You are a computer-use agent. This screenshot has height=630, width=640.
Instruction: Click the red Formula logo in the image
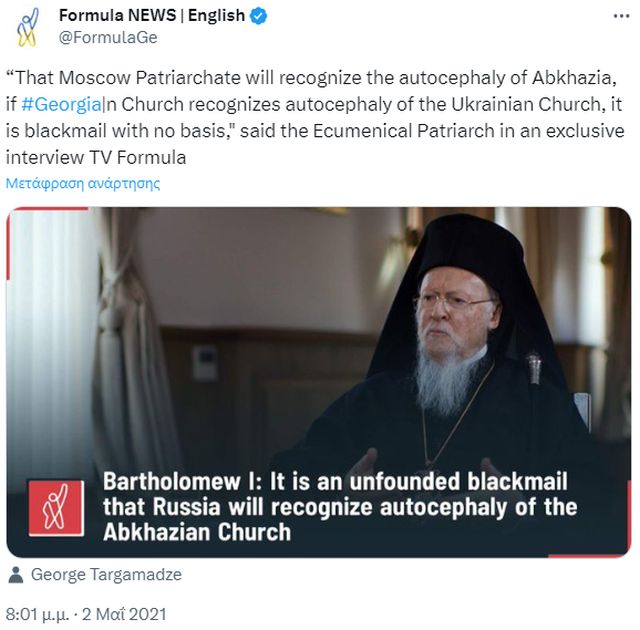[56, 508]
